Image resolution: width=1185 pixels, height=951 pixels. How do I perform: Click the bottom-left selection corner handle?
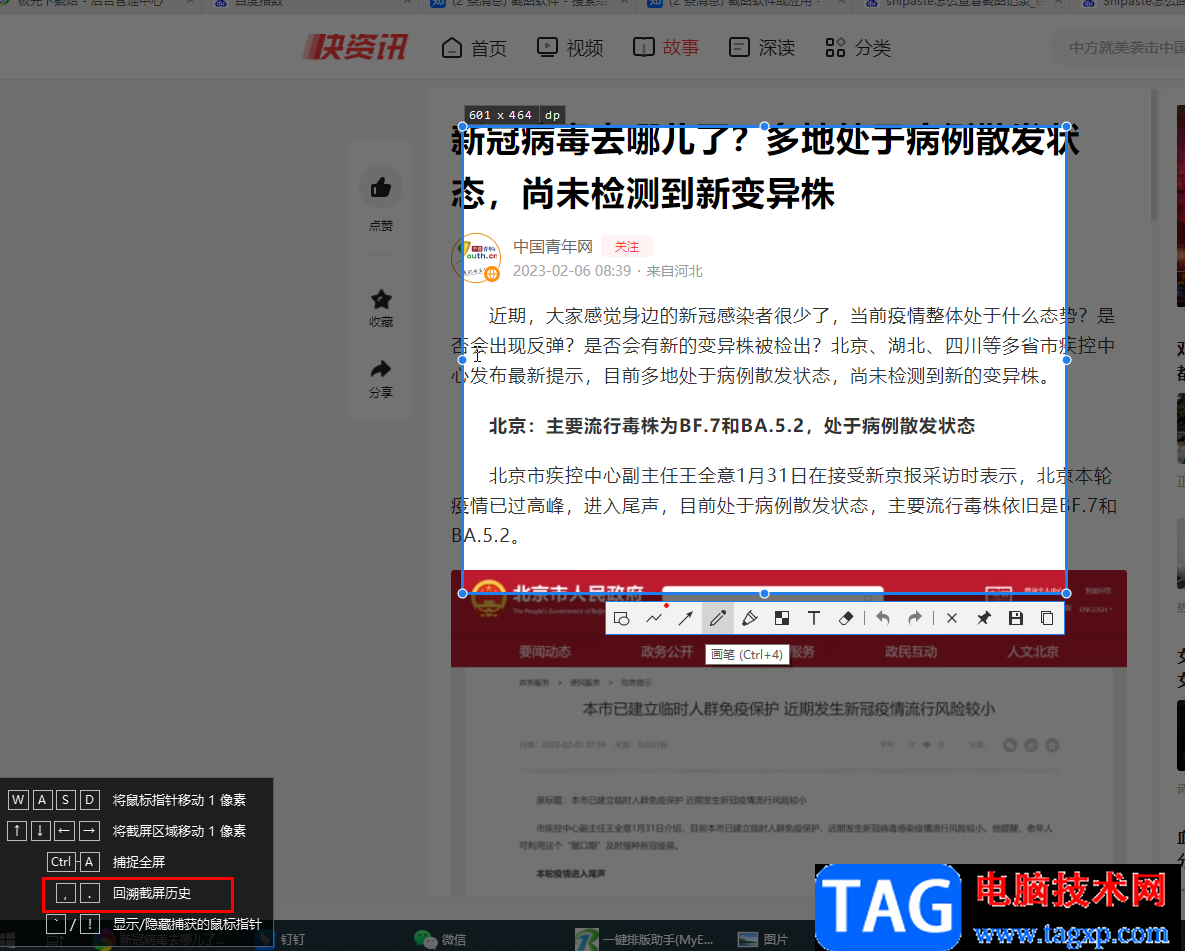pyautogui.click(x=463, y=593)
